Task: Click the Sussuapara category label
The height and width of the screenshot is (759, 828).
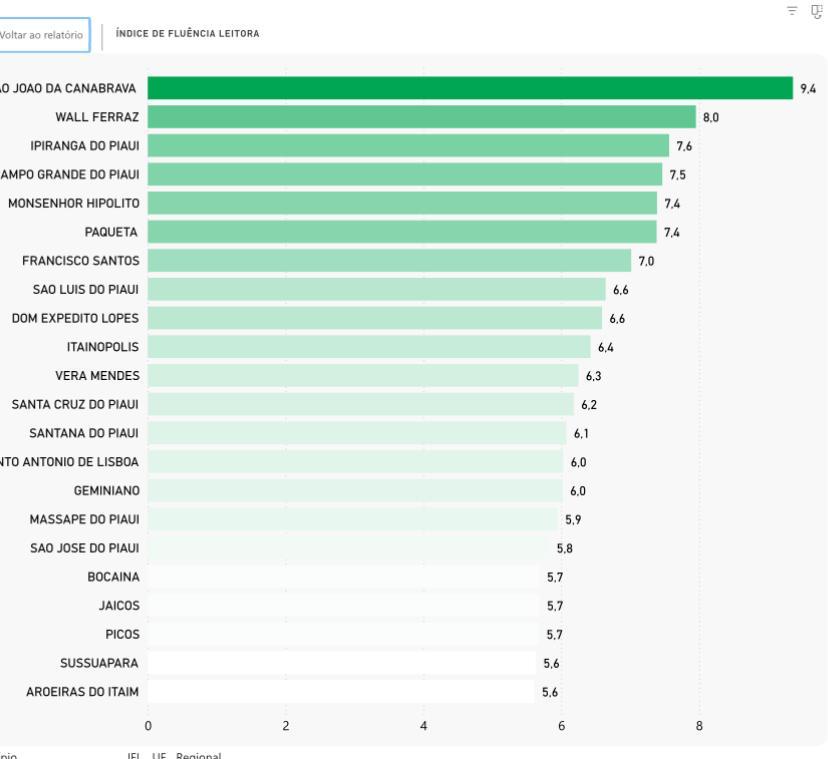Action: point(99,663)
